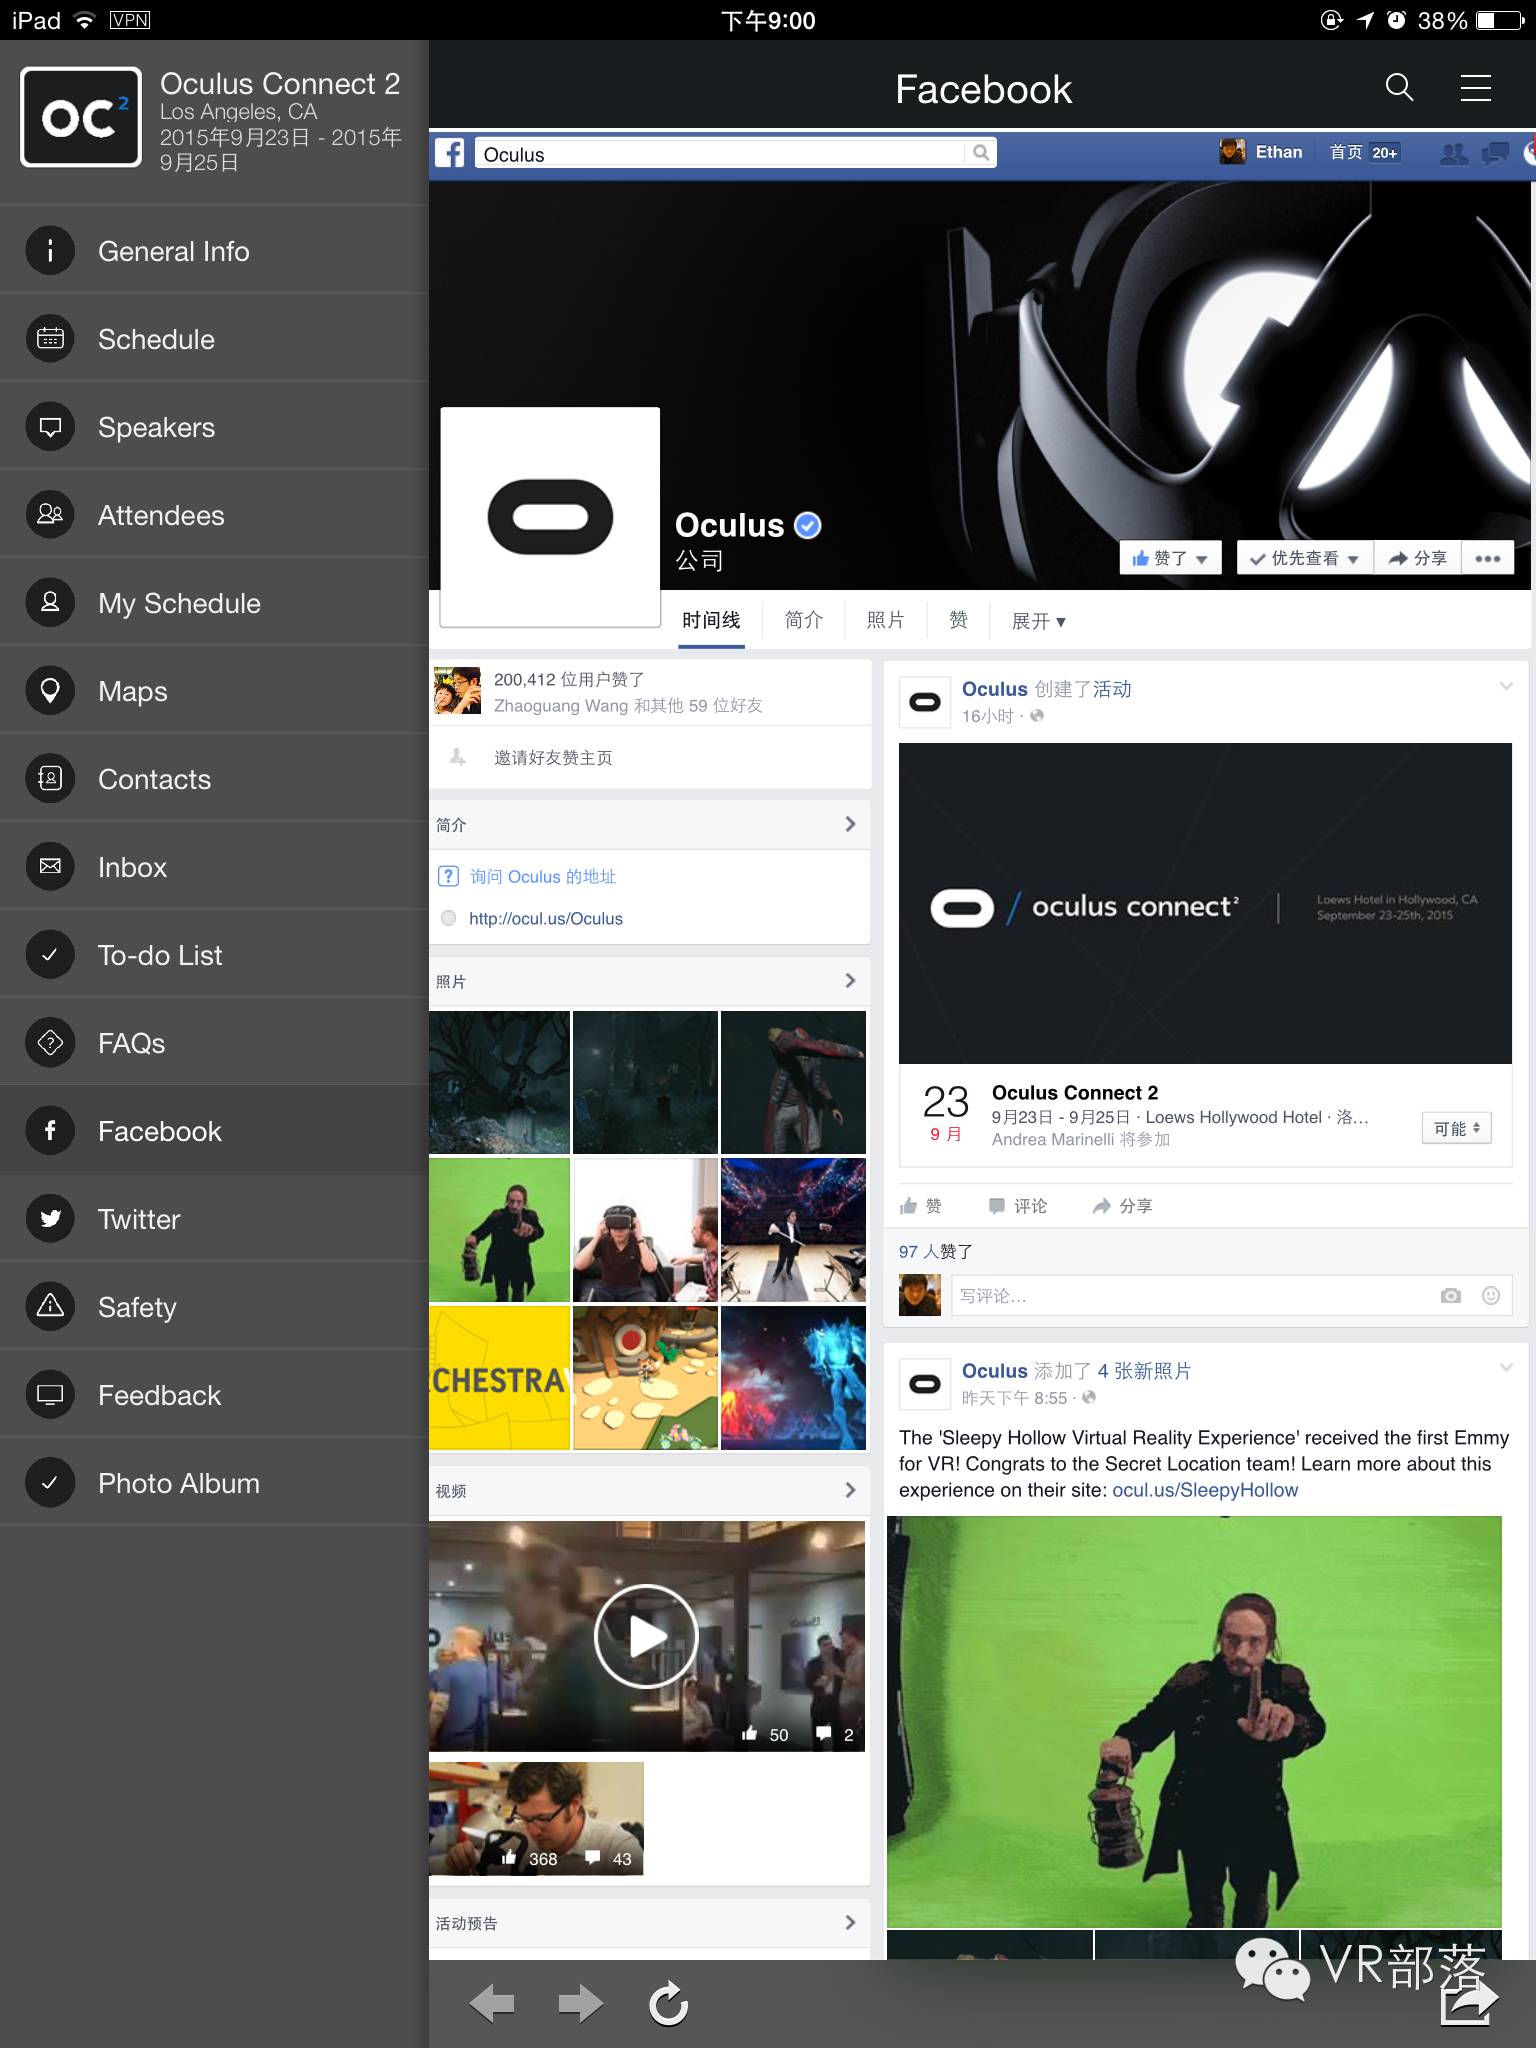The image size is (1536, 2048).
Task: Open the yellow CHESTRA photo thumbnail
Action: coord(499,1378)
